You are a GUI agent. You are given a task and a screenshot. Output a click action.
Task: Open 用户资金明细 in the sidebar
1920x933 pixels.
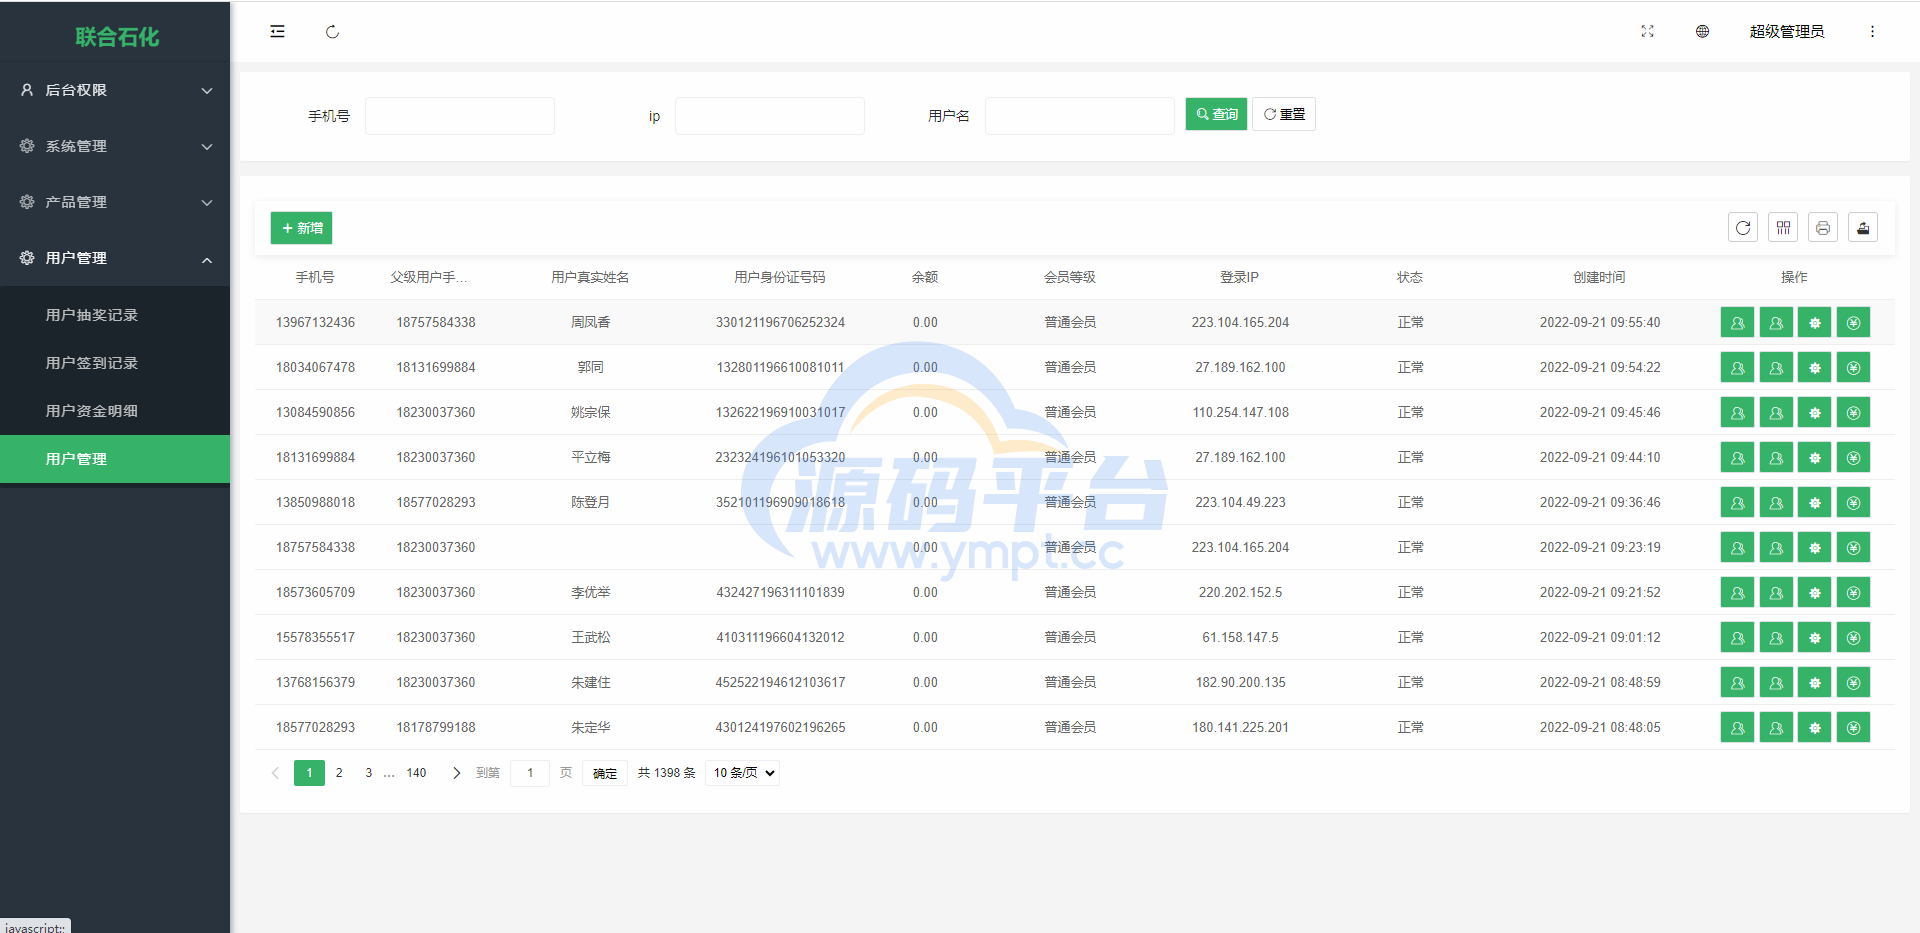115,411
